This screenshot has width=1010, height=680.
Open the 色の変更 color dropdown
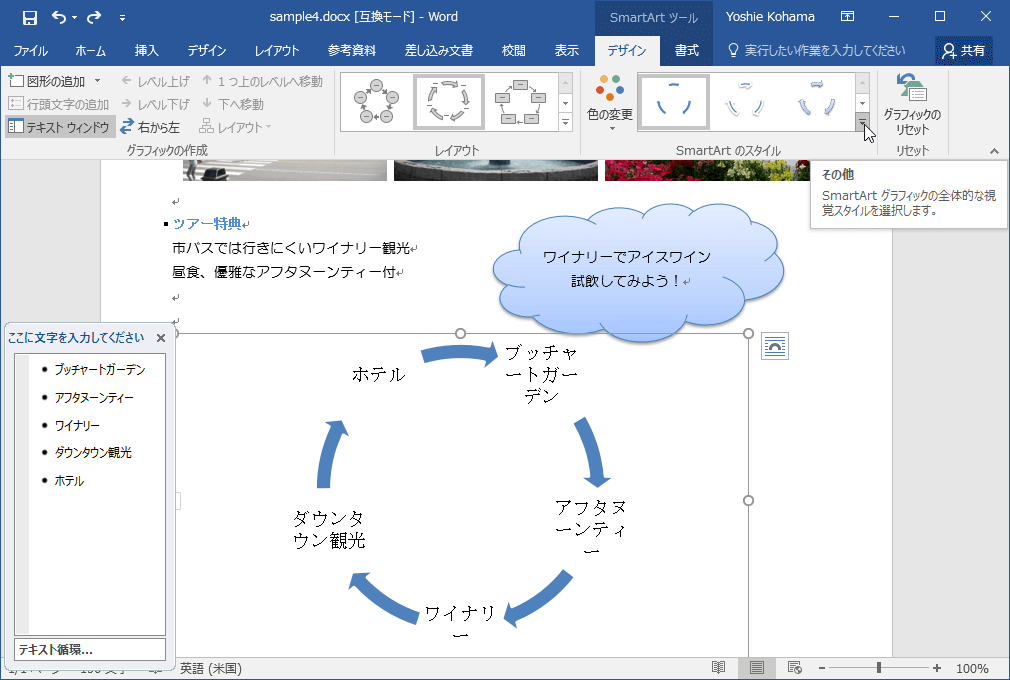610,103
